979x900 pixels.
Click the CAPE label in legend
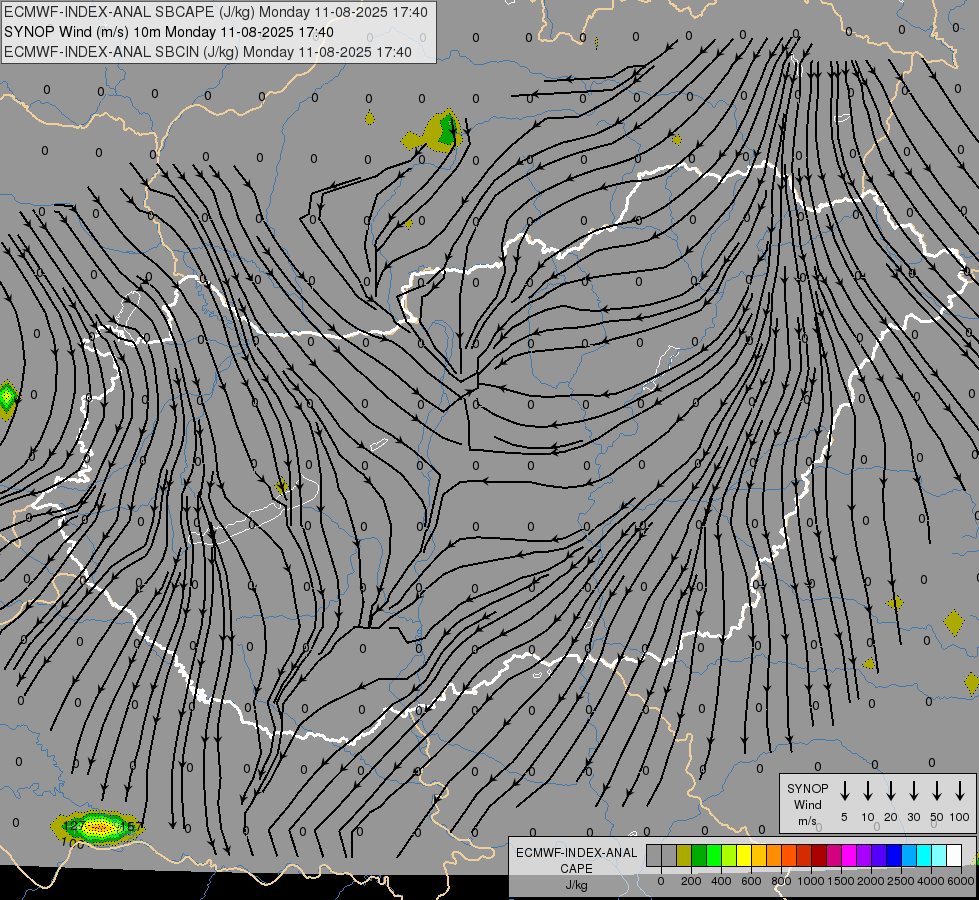pyautogui.click(x=576, y=869)
